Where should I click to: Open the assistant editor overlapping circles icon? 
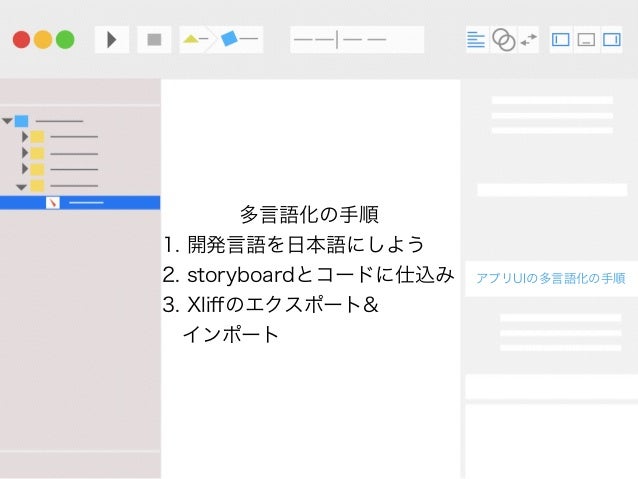click(x=503, y=40)
